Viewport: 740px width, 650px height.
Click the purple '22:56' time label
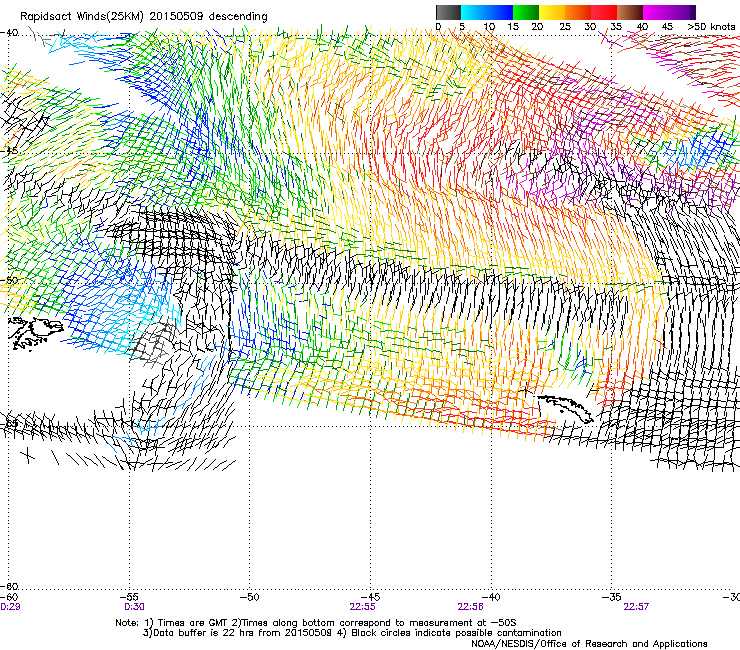471,607
